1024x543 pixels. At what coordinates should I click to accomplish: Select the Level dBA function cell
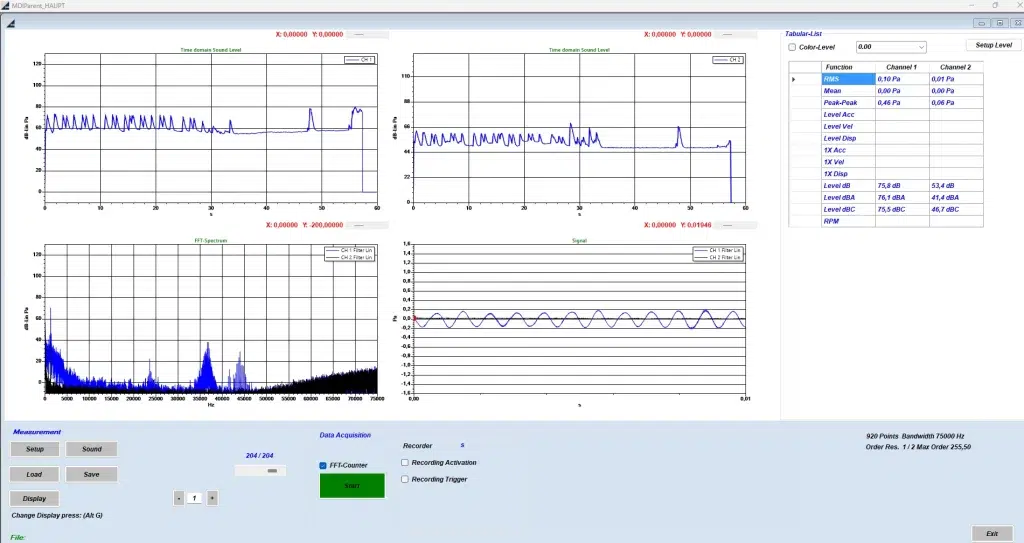[x=848, y=197]
